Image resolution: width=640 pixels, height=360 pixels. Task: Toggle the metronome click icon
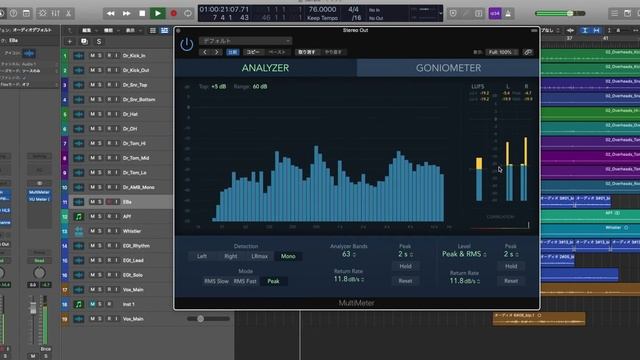(508, 13)
